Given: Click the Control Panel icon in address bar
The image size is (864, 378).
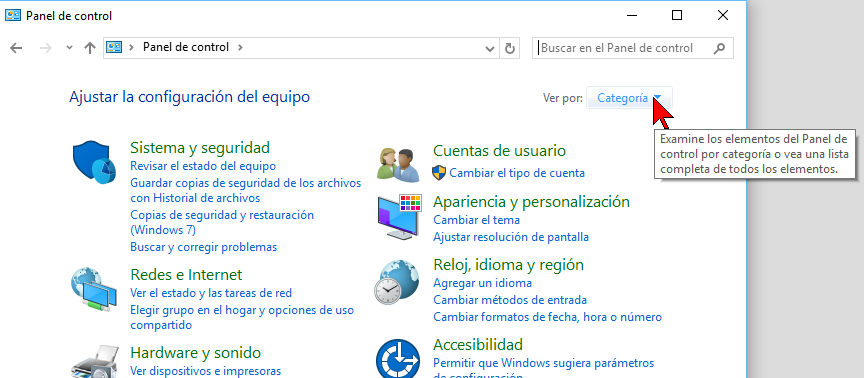Looking at the screenshot, I should point(114,47).
